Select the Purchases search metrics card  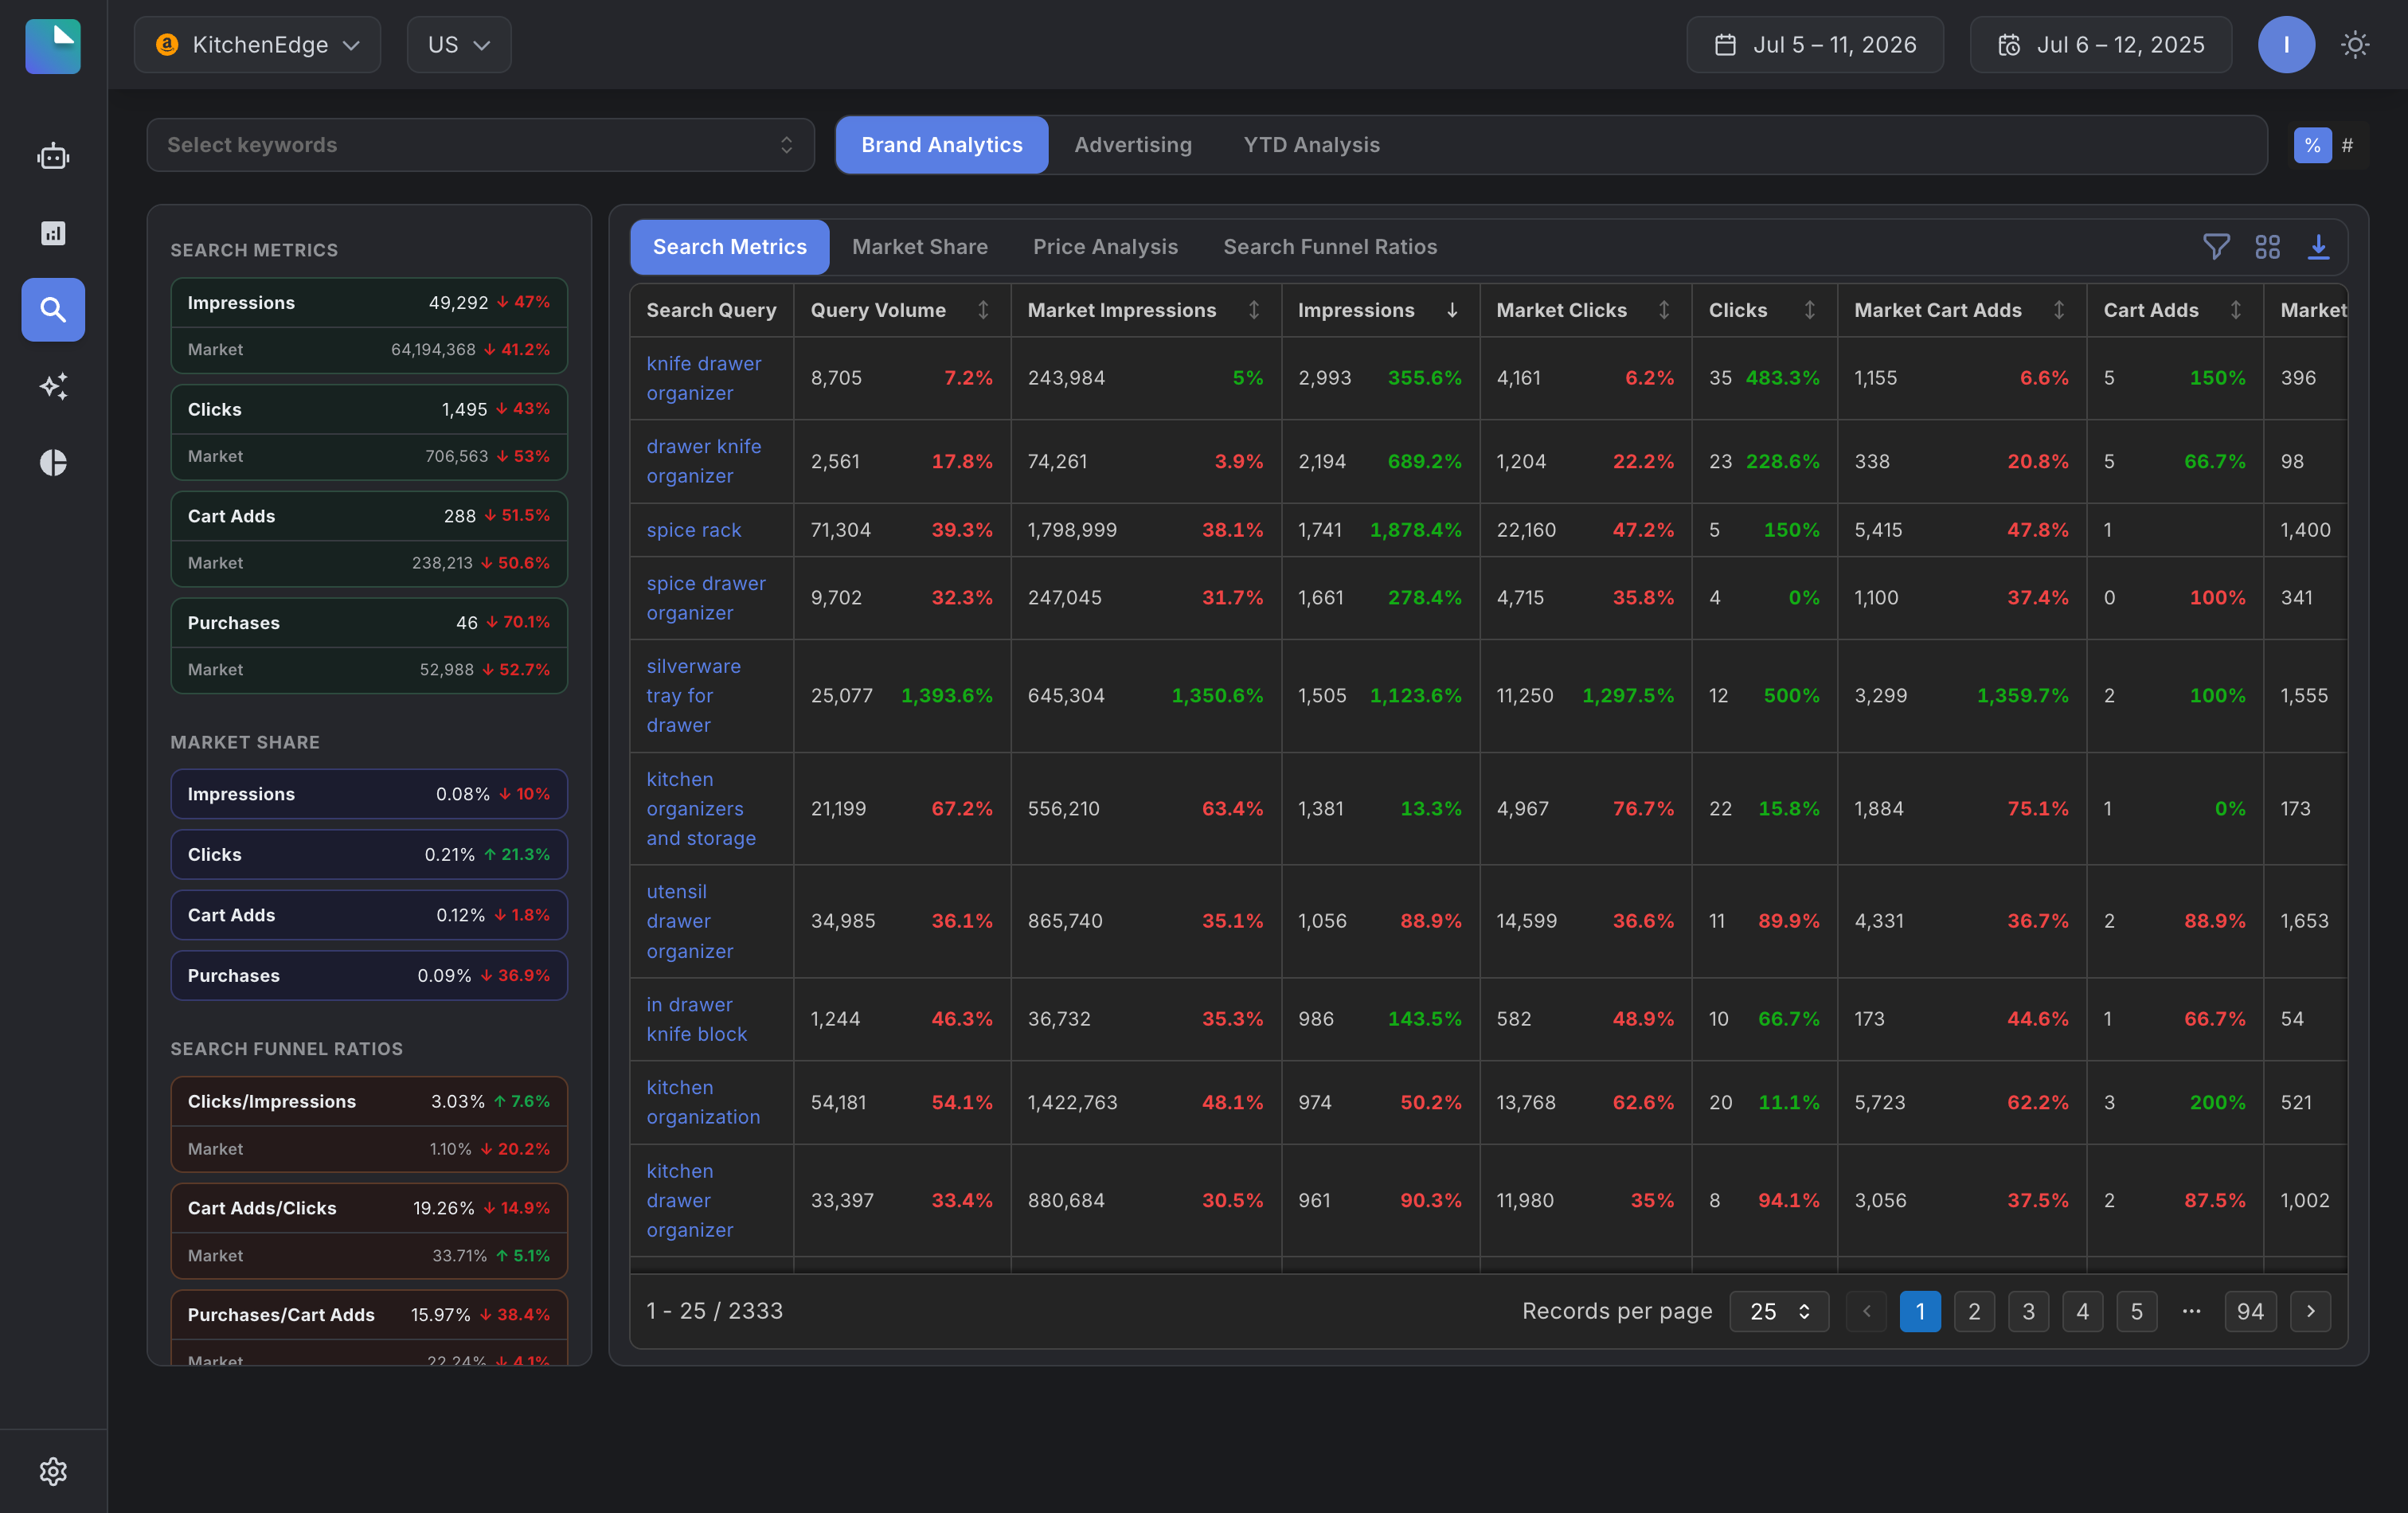[x=369, y=646]
